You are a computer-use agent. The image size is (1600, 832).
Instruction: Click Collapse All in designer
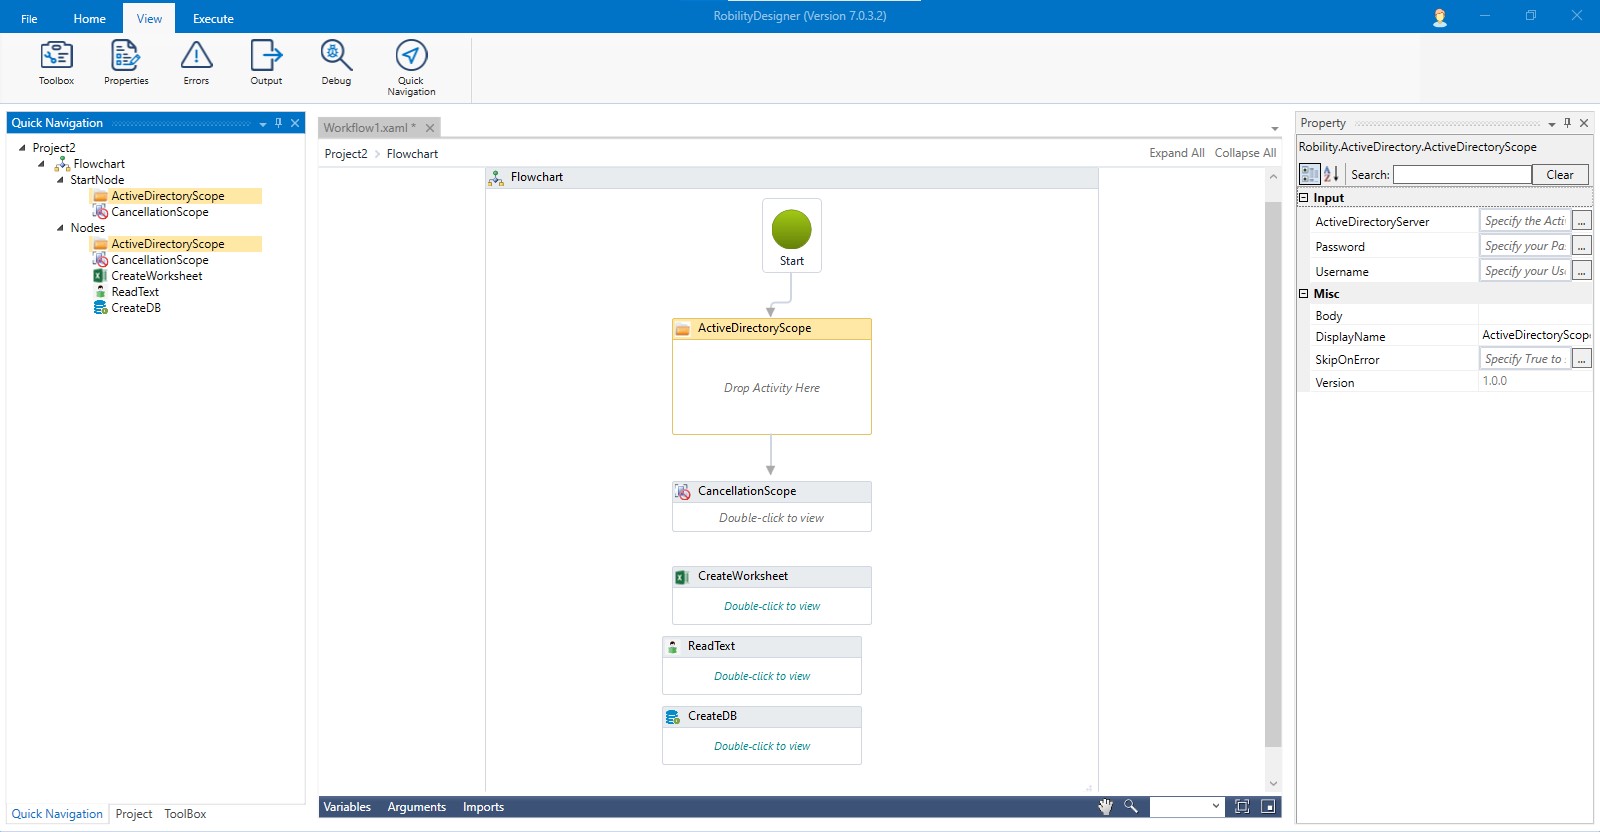click(1245, 153)
